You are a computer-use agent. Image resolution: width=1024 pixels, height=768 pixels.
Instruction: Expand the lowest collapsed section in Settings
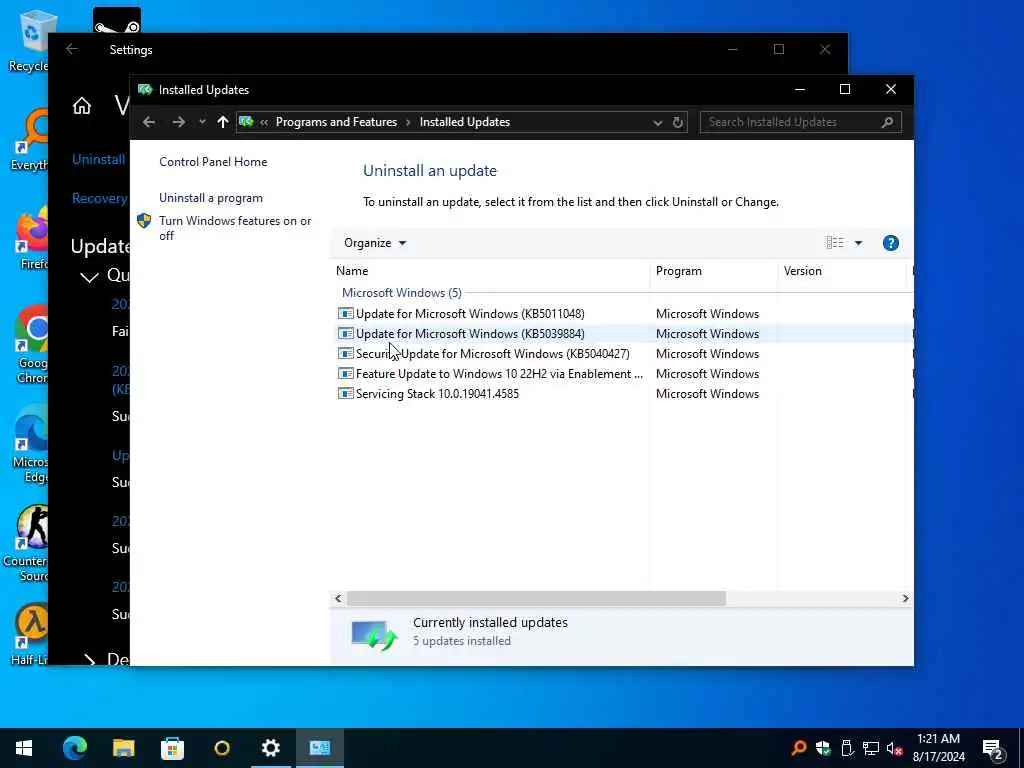89,660
